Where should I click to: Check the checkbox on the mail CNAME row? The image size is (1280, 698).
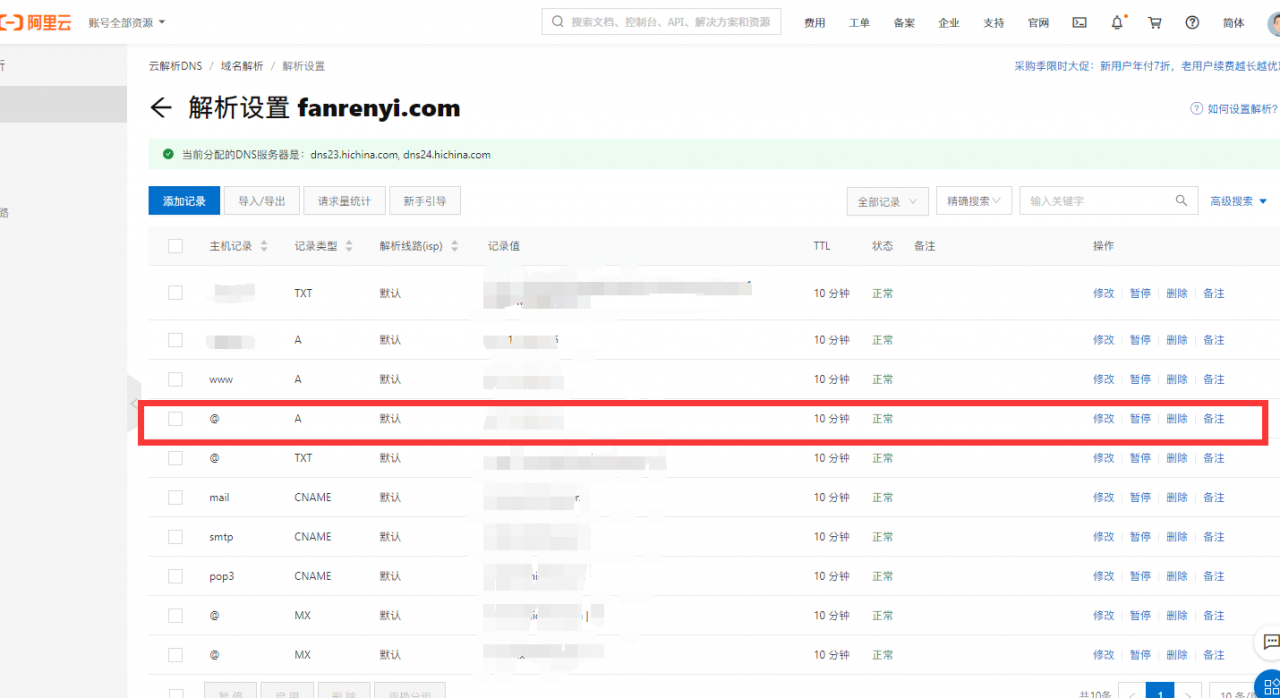tap(175, 497)
